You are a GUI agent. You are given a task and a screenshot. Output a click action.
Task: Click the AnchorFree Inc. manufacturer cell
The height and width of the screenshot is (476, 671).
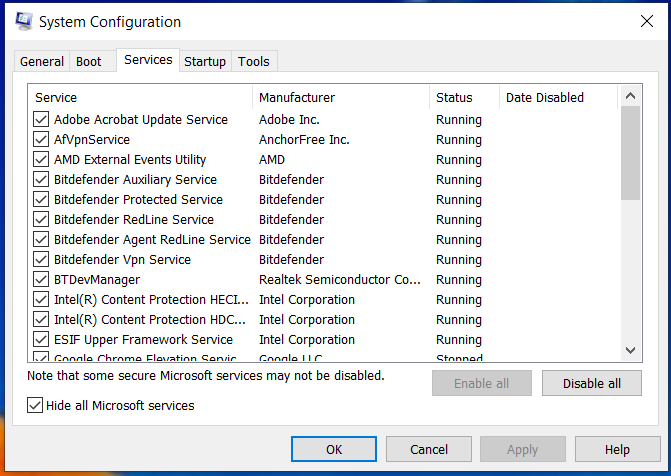pyautogui.click(x=304, y=140)
